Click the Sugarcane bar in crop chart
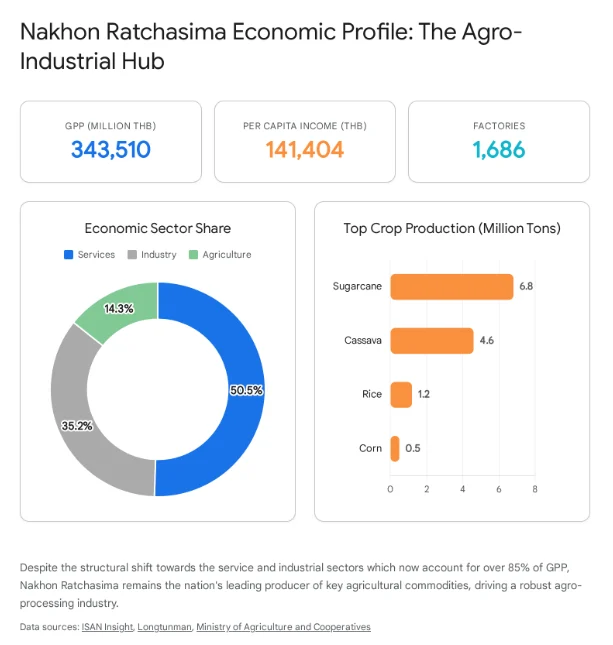This screenshot has width=613, height=645. (452, 287)
